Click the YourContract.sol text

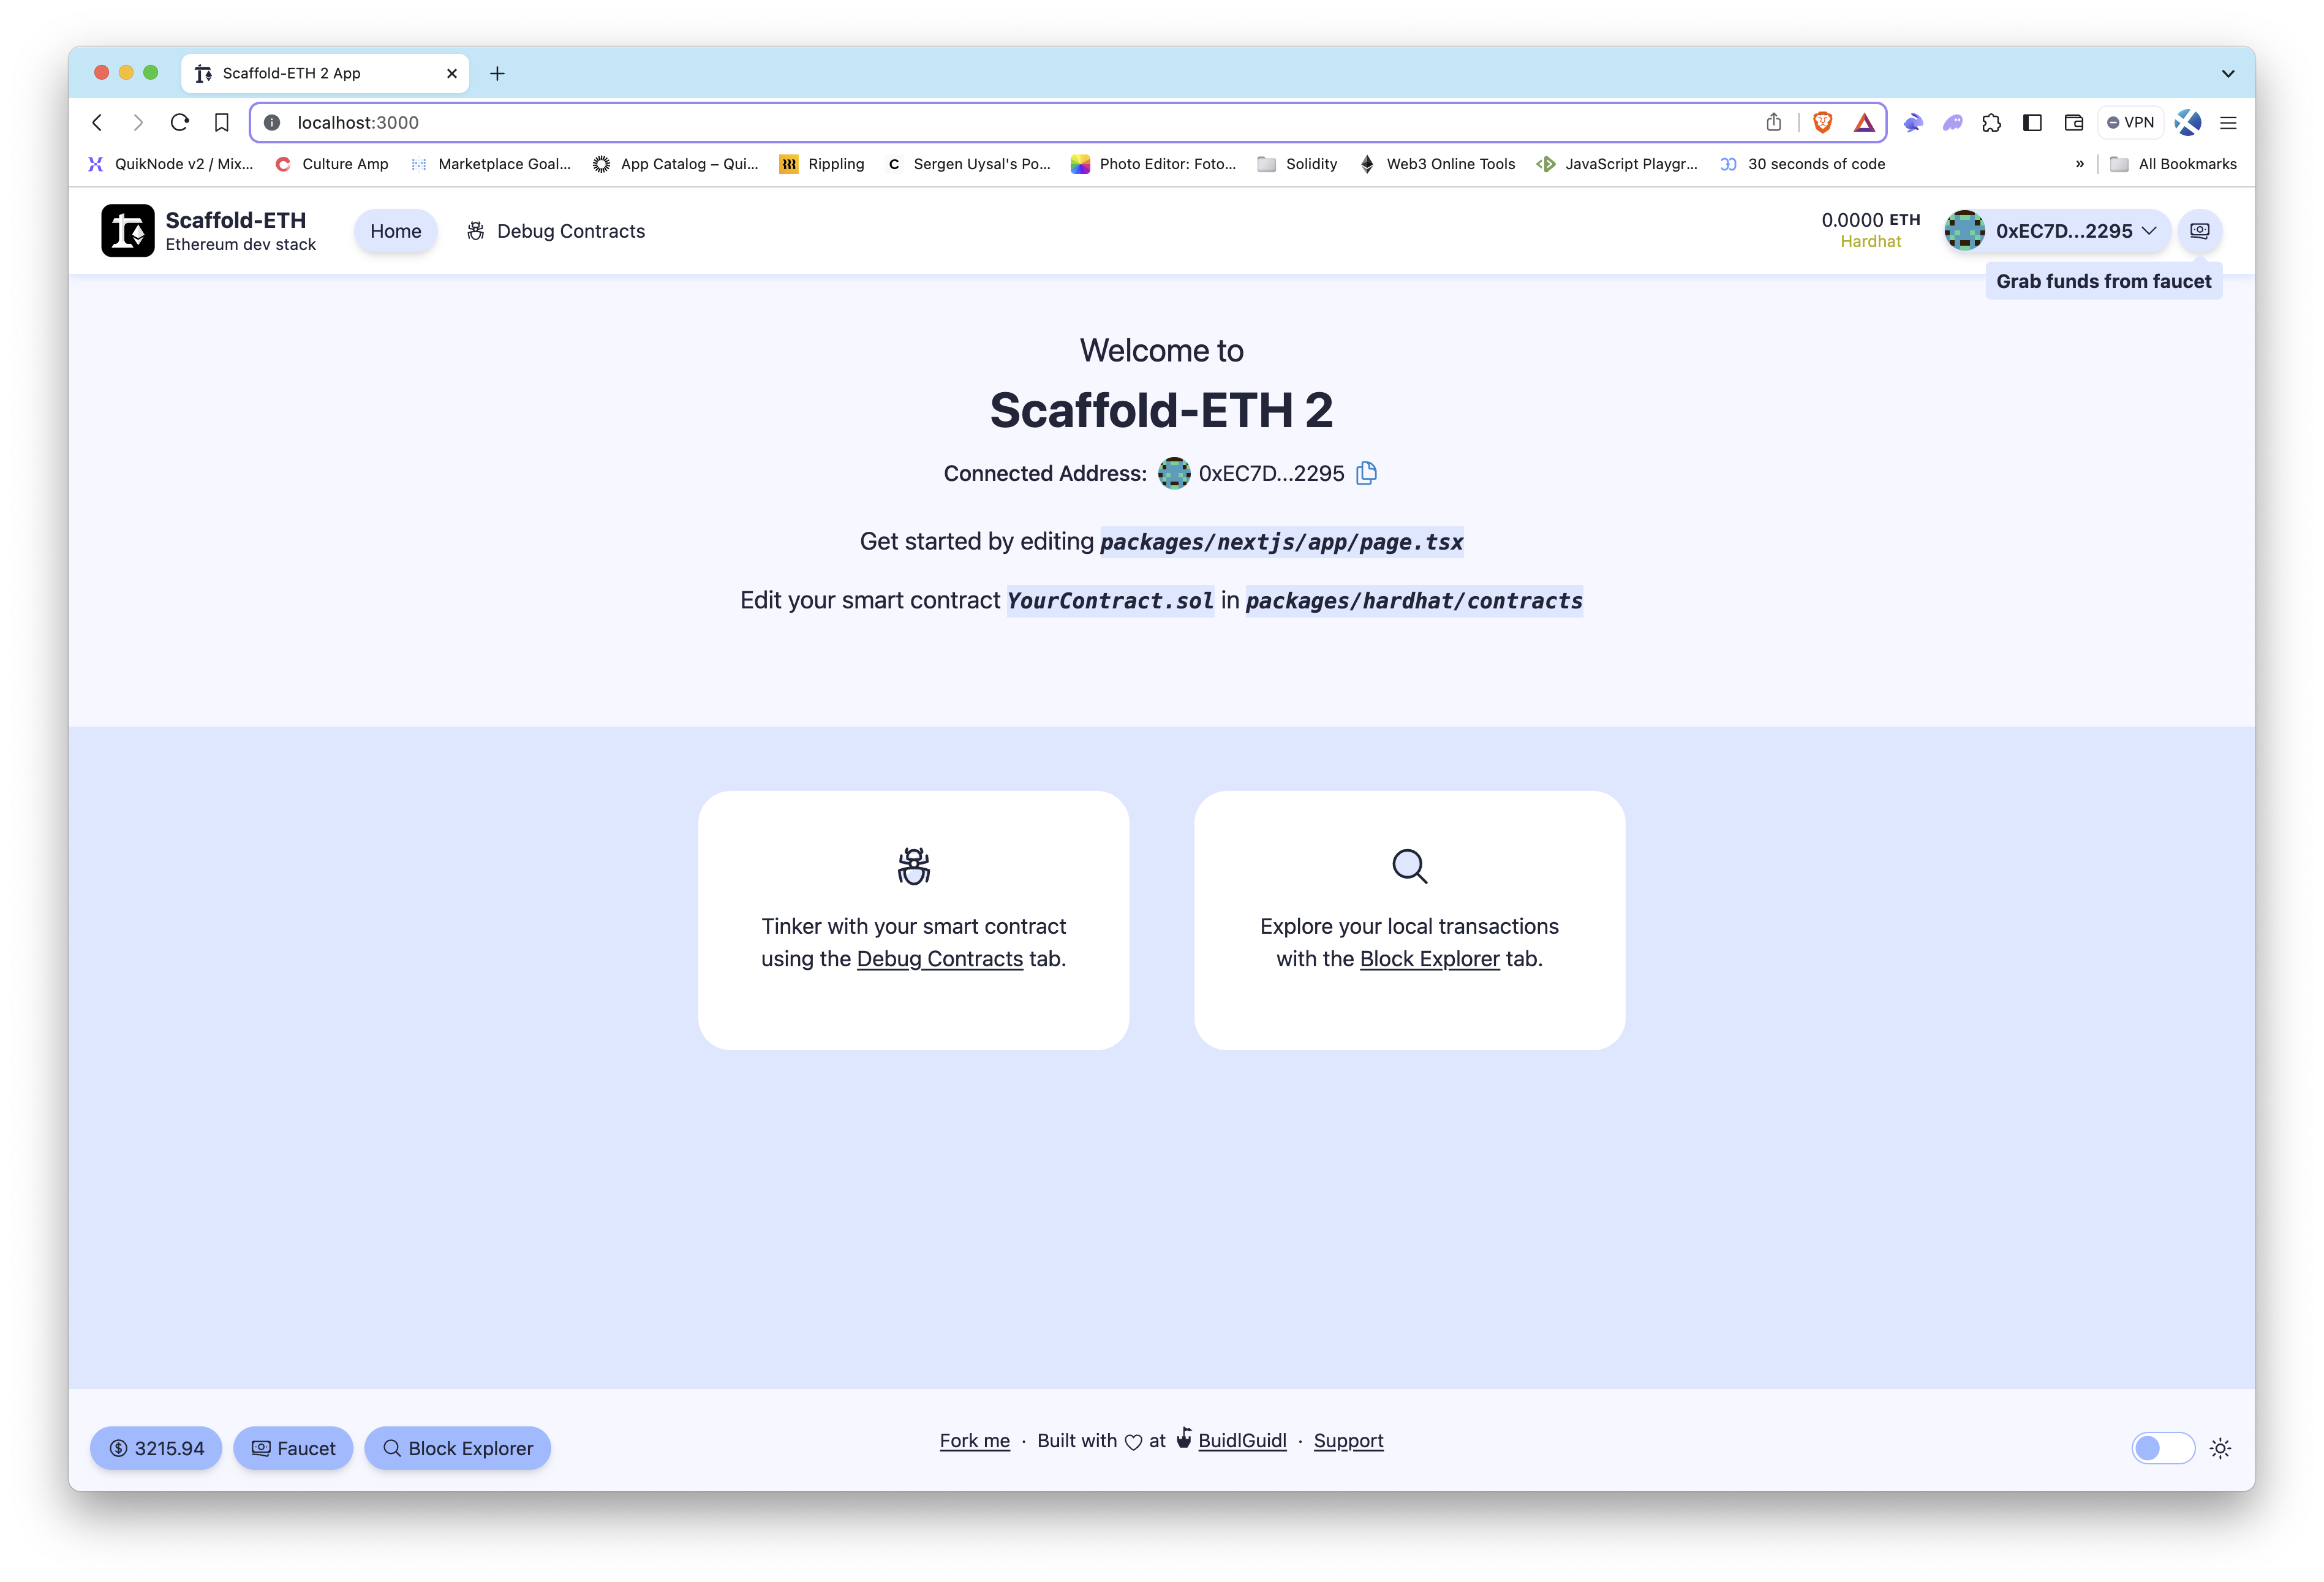1110,601
